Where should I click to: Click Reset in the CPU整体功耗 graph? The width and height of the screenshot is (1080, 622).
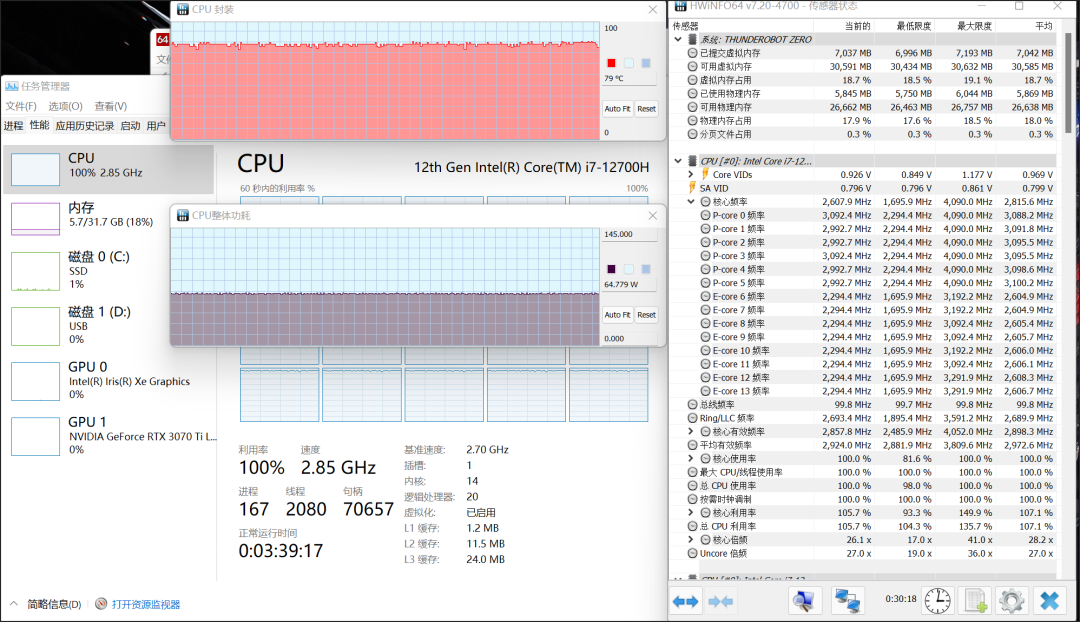point(646,315)
